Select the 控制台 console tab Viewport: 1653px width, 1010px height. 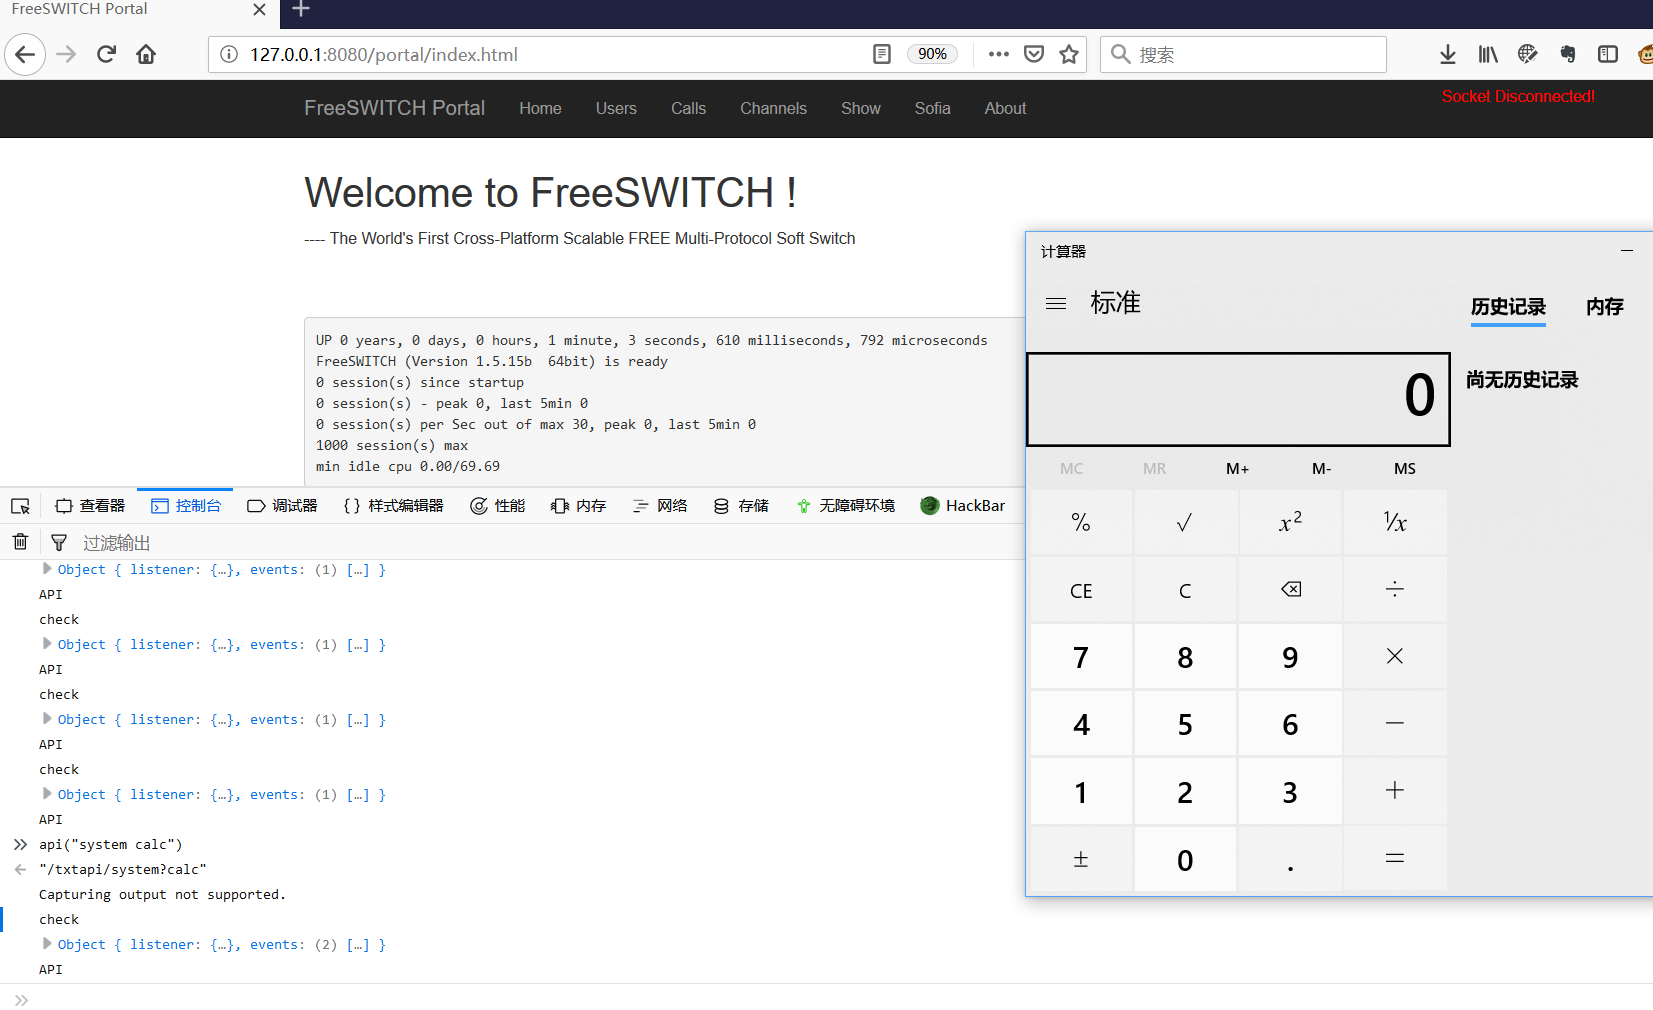tap(186, 506)
